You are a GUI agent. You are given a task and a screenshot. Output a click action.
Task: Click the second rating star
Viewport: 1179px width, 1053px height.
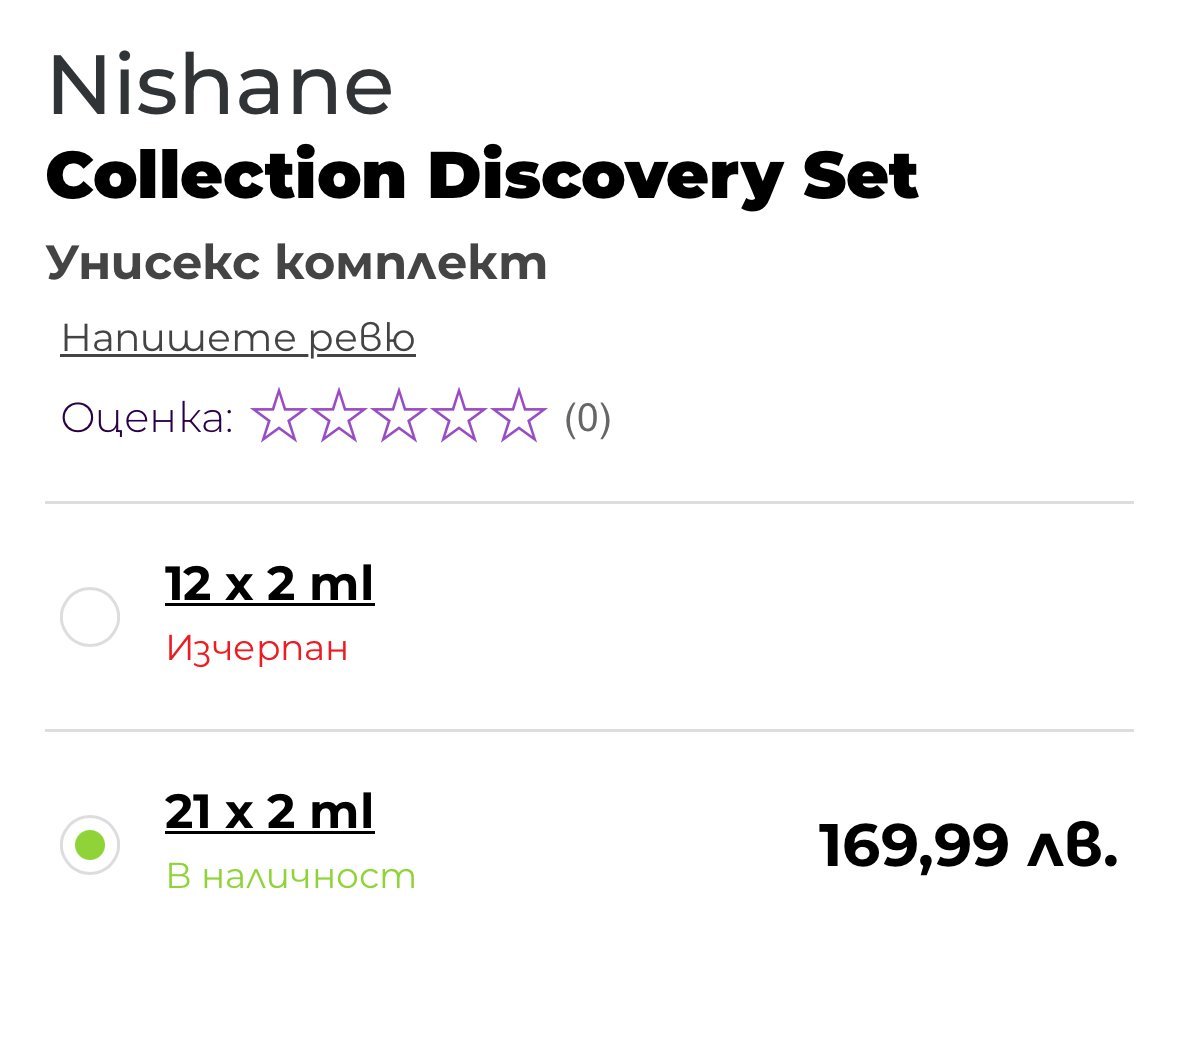[x=339, y=416]
